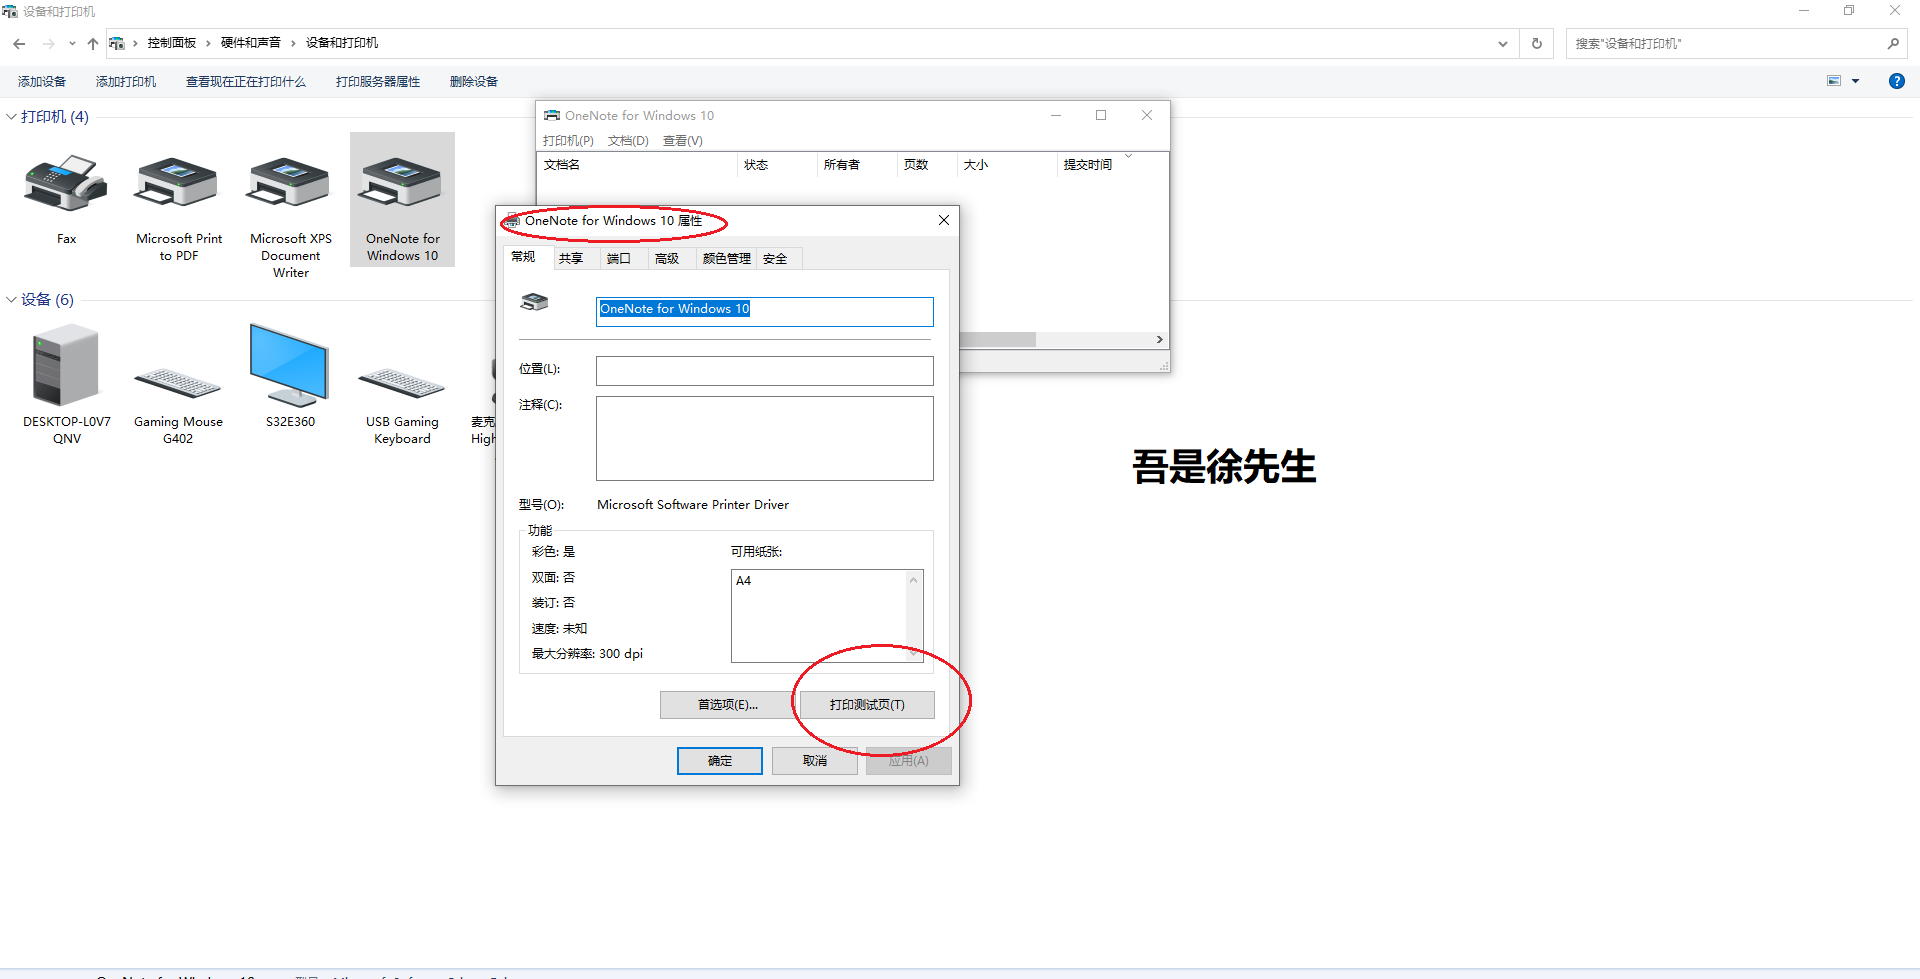Viewport: 1920px width, 979px height.
Task: Click 打印服务器属性 toolbar item
Action: pos(378,82)
